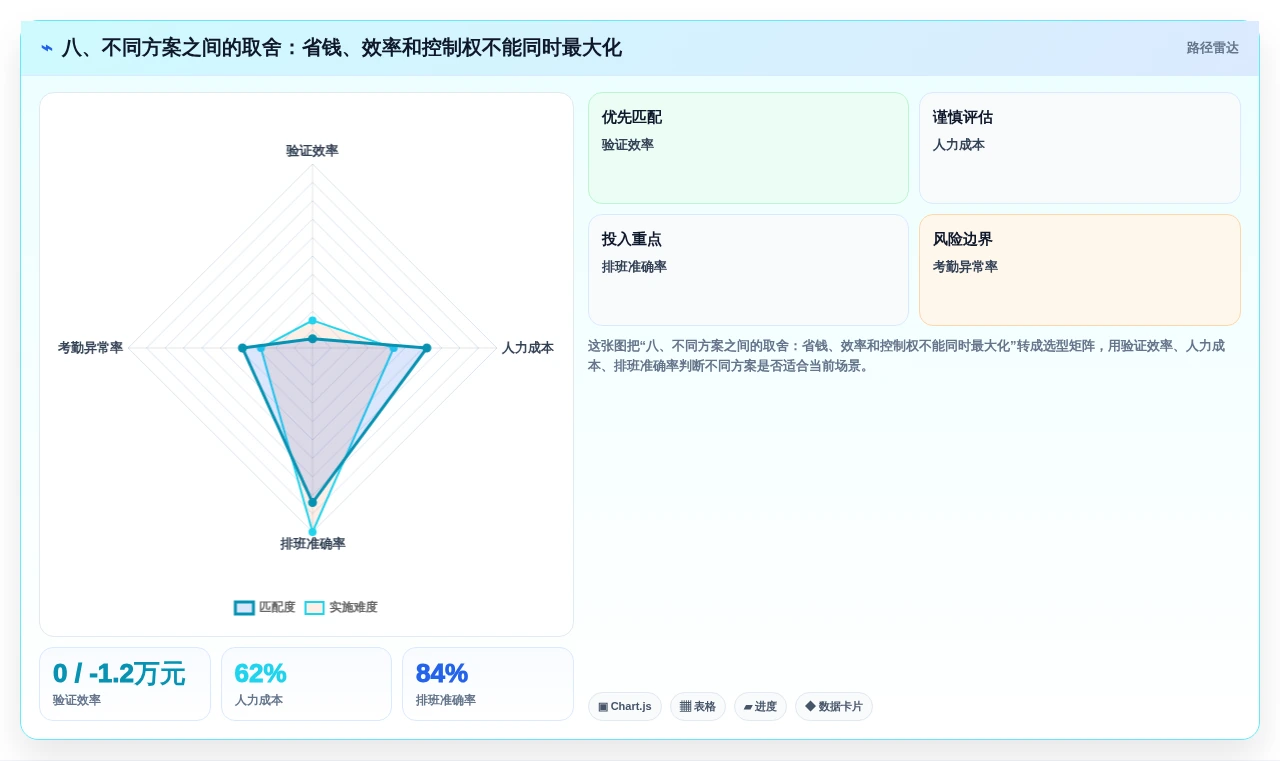This screenshot has width=1280, height=761.
Task: Open the 风险边界 card
Action: 1080,270
